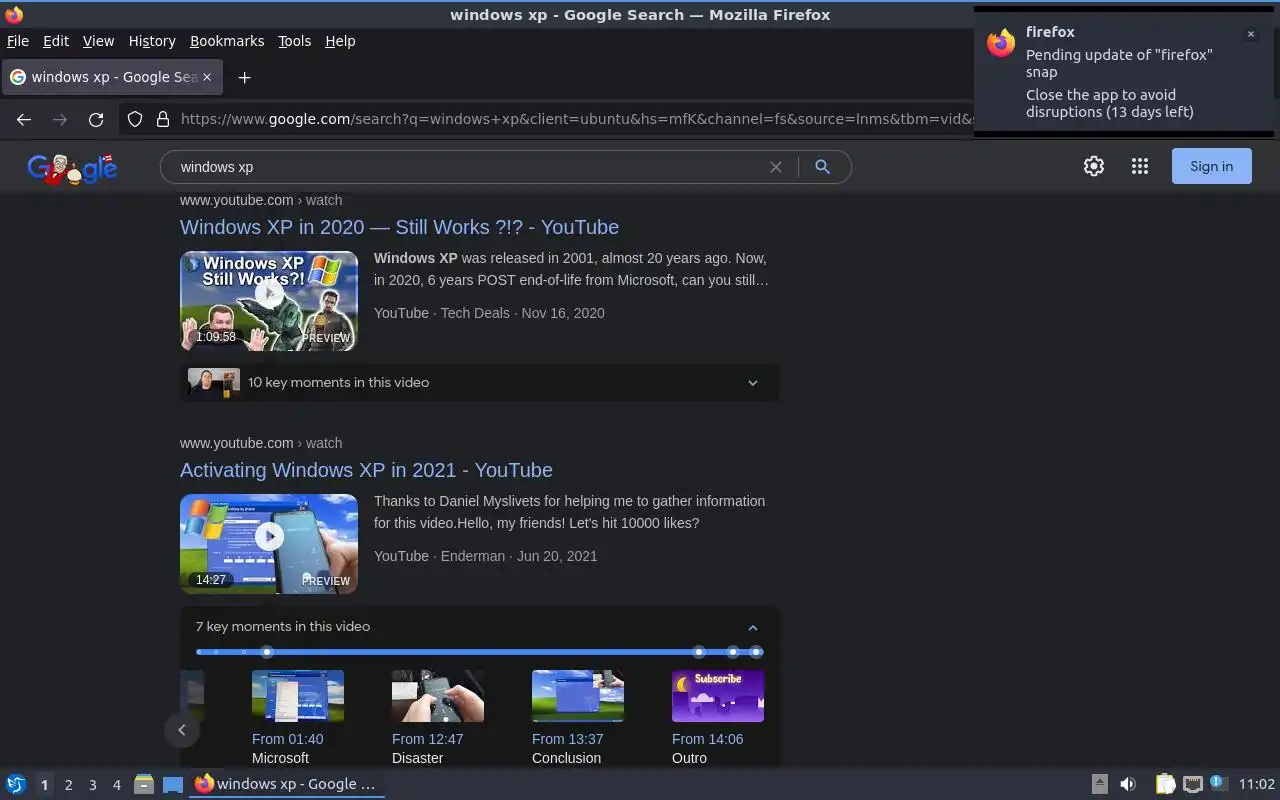Open 'Activating Windows XP in 2021' link
This screenshot has width=1280, height=800.
(x=366, y=470)
